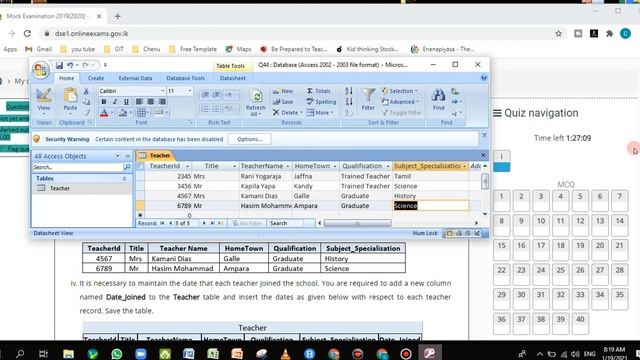The image size is (640, 360).
Task: Apply the red font color
Action: tap(104, 113)
